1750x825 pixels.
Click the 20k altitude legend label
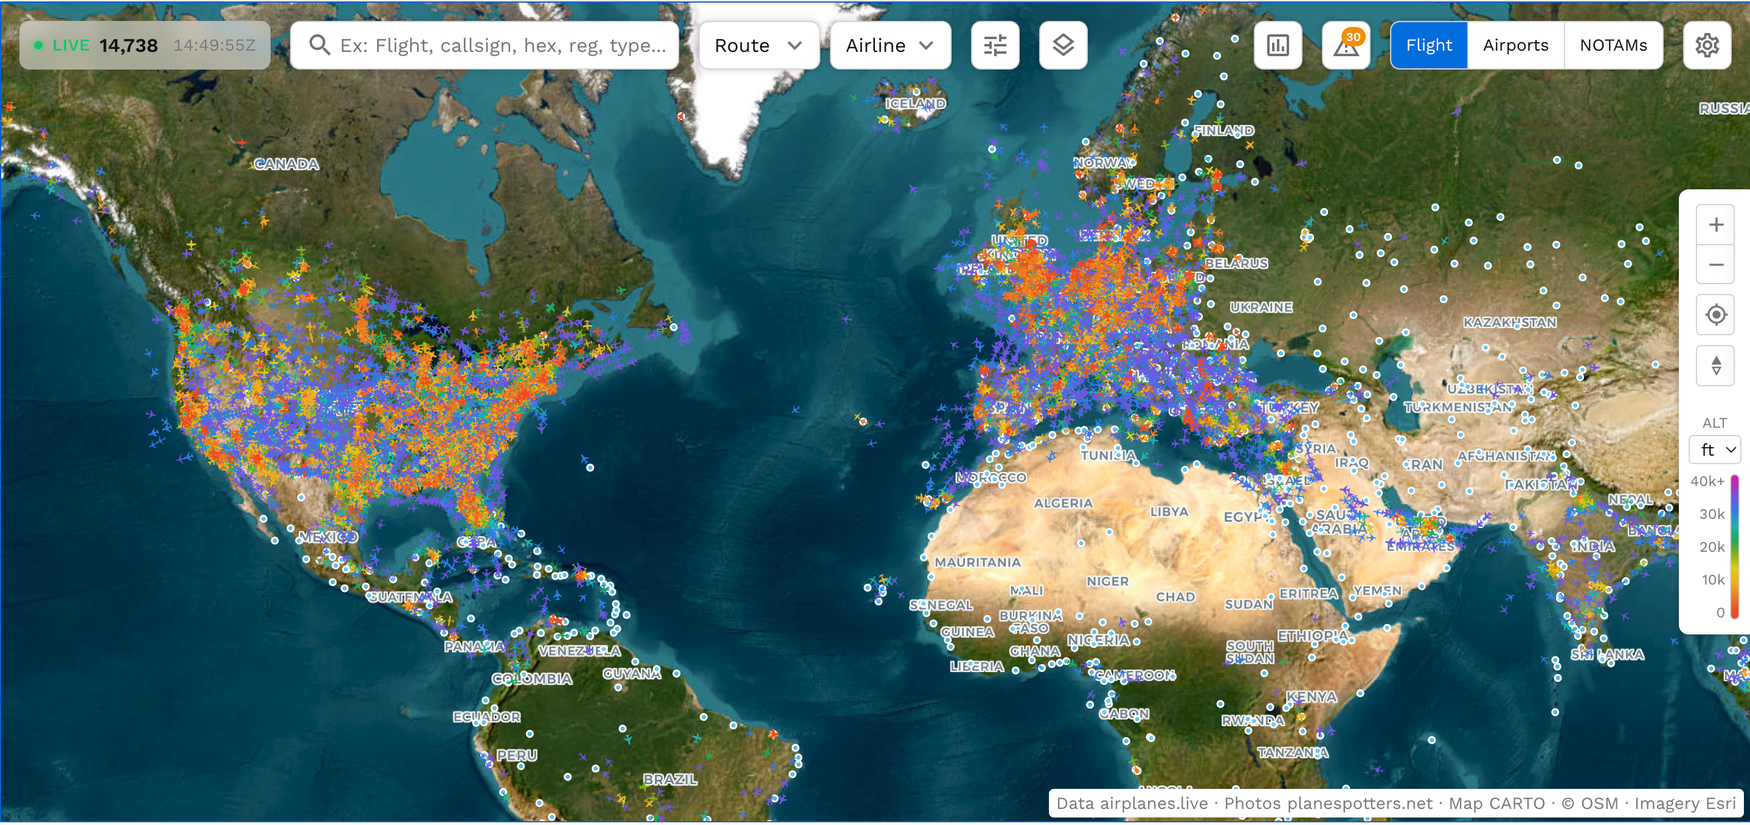(x=1712, y=547)
